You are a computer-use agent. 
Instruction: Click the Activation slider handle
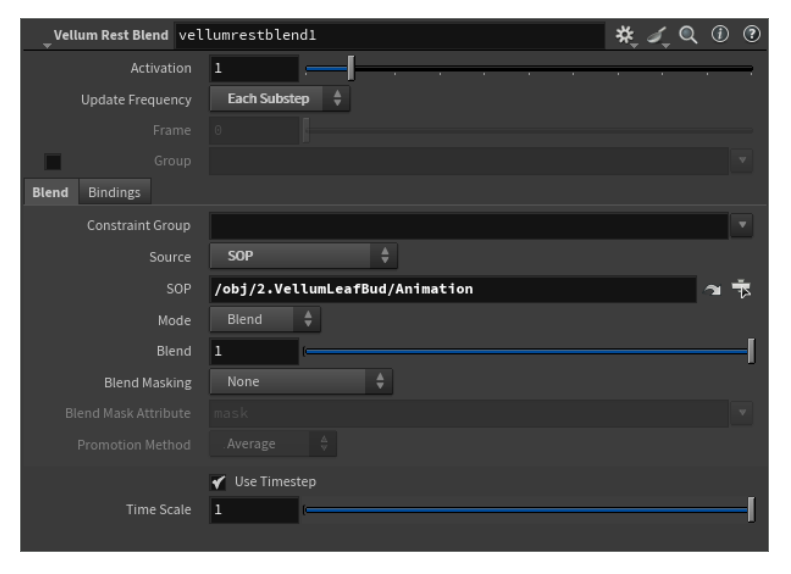tap(350, 69)
